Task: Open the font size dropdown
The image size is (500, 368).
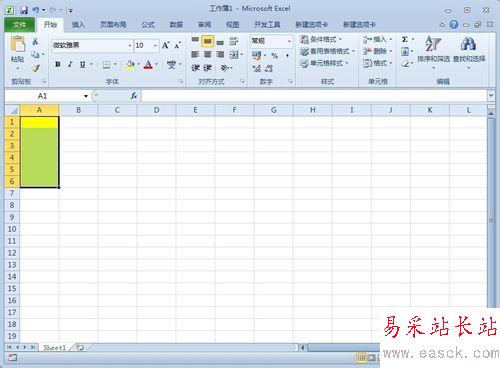Action: point(155,45)
